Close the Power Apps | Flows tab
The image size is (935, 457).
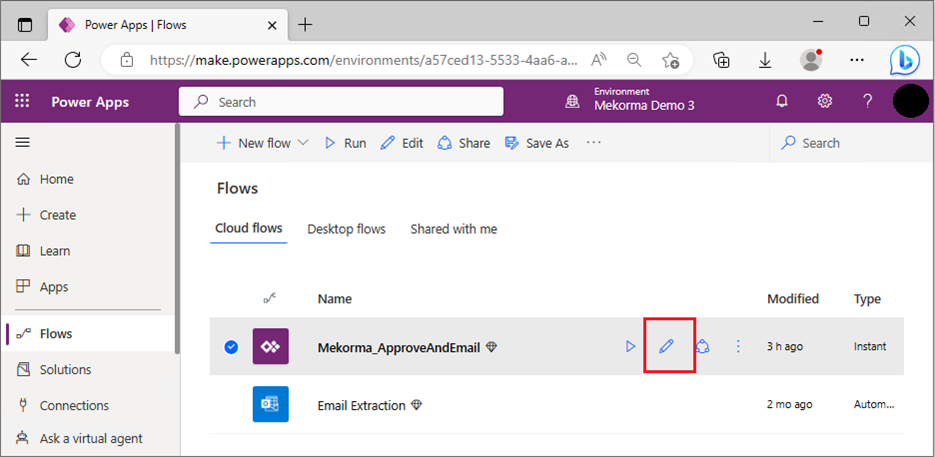click(272, 25)
